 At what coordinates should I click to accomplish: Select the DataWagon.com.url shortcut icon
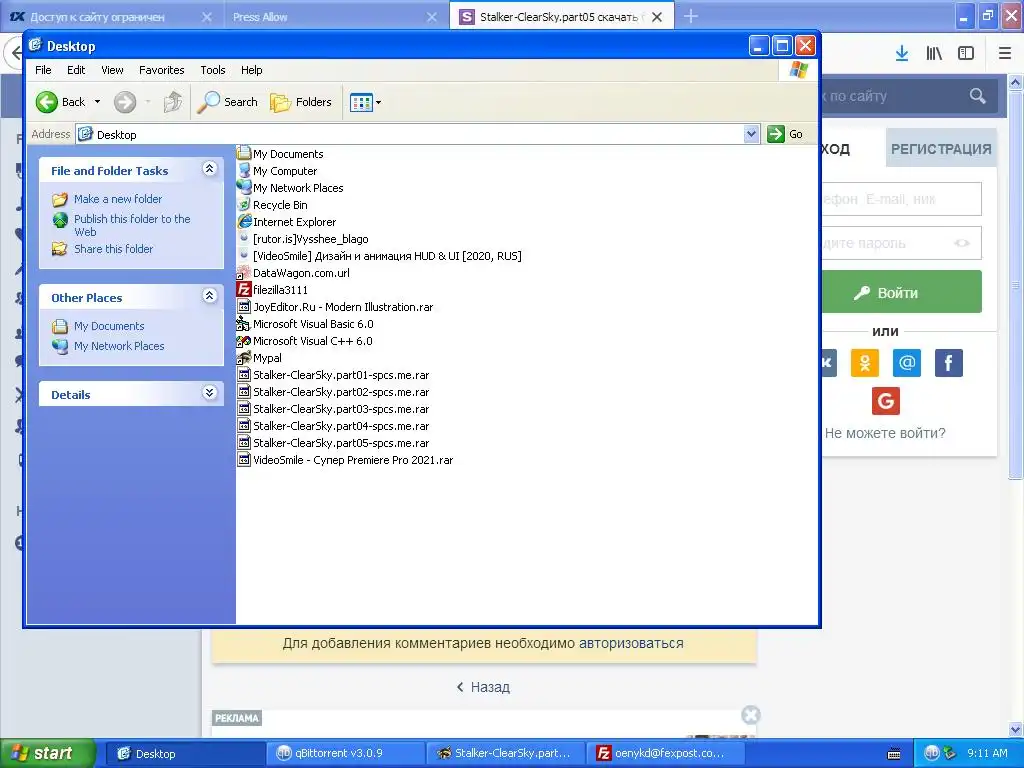pyautogui.click(x=244, y=273)
